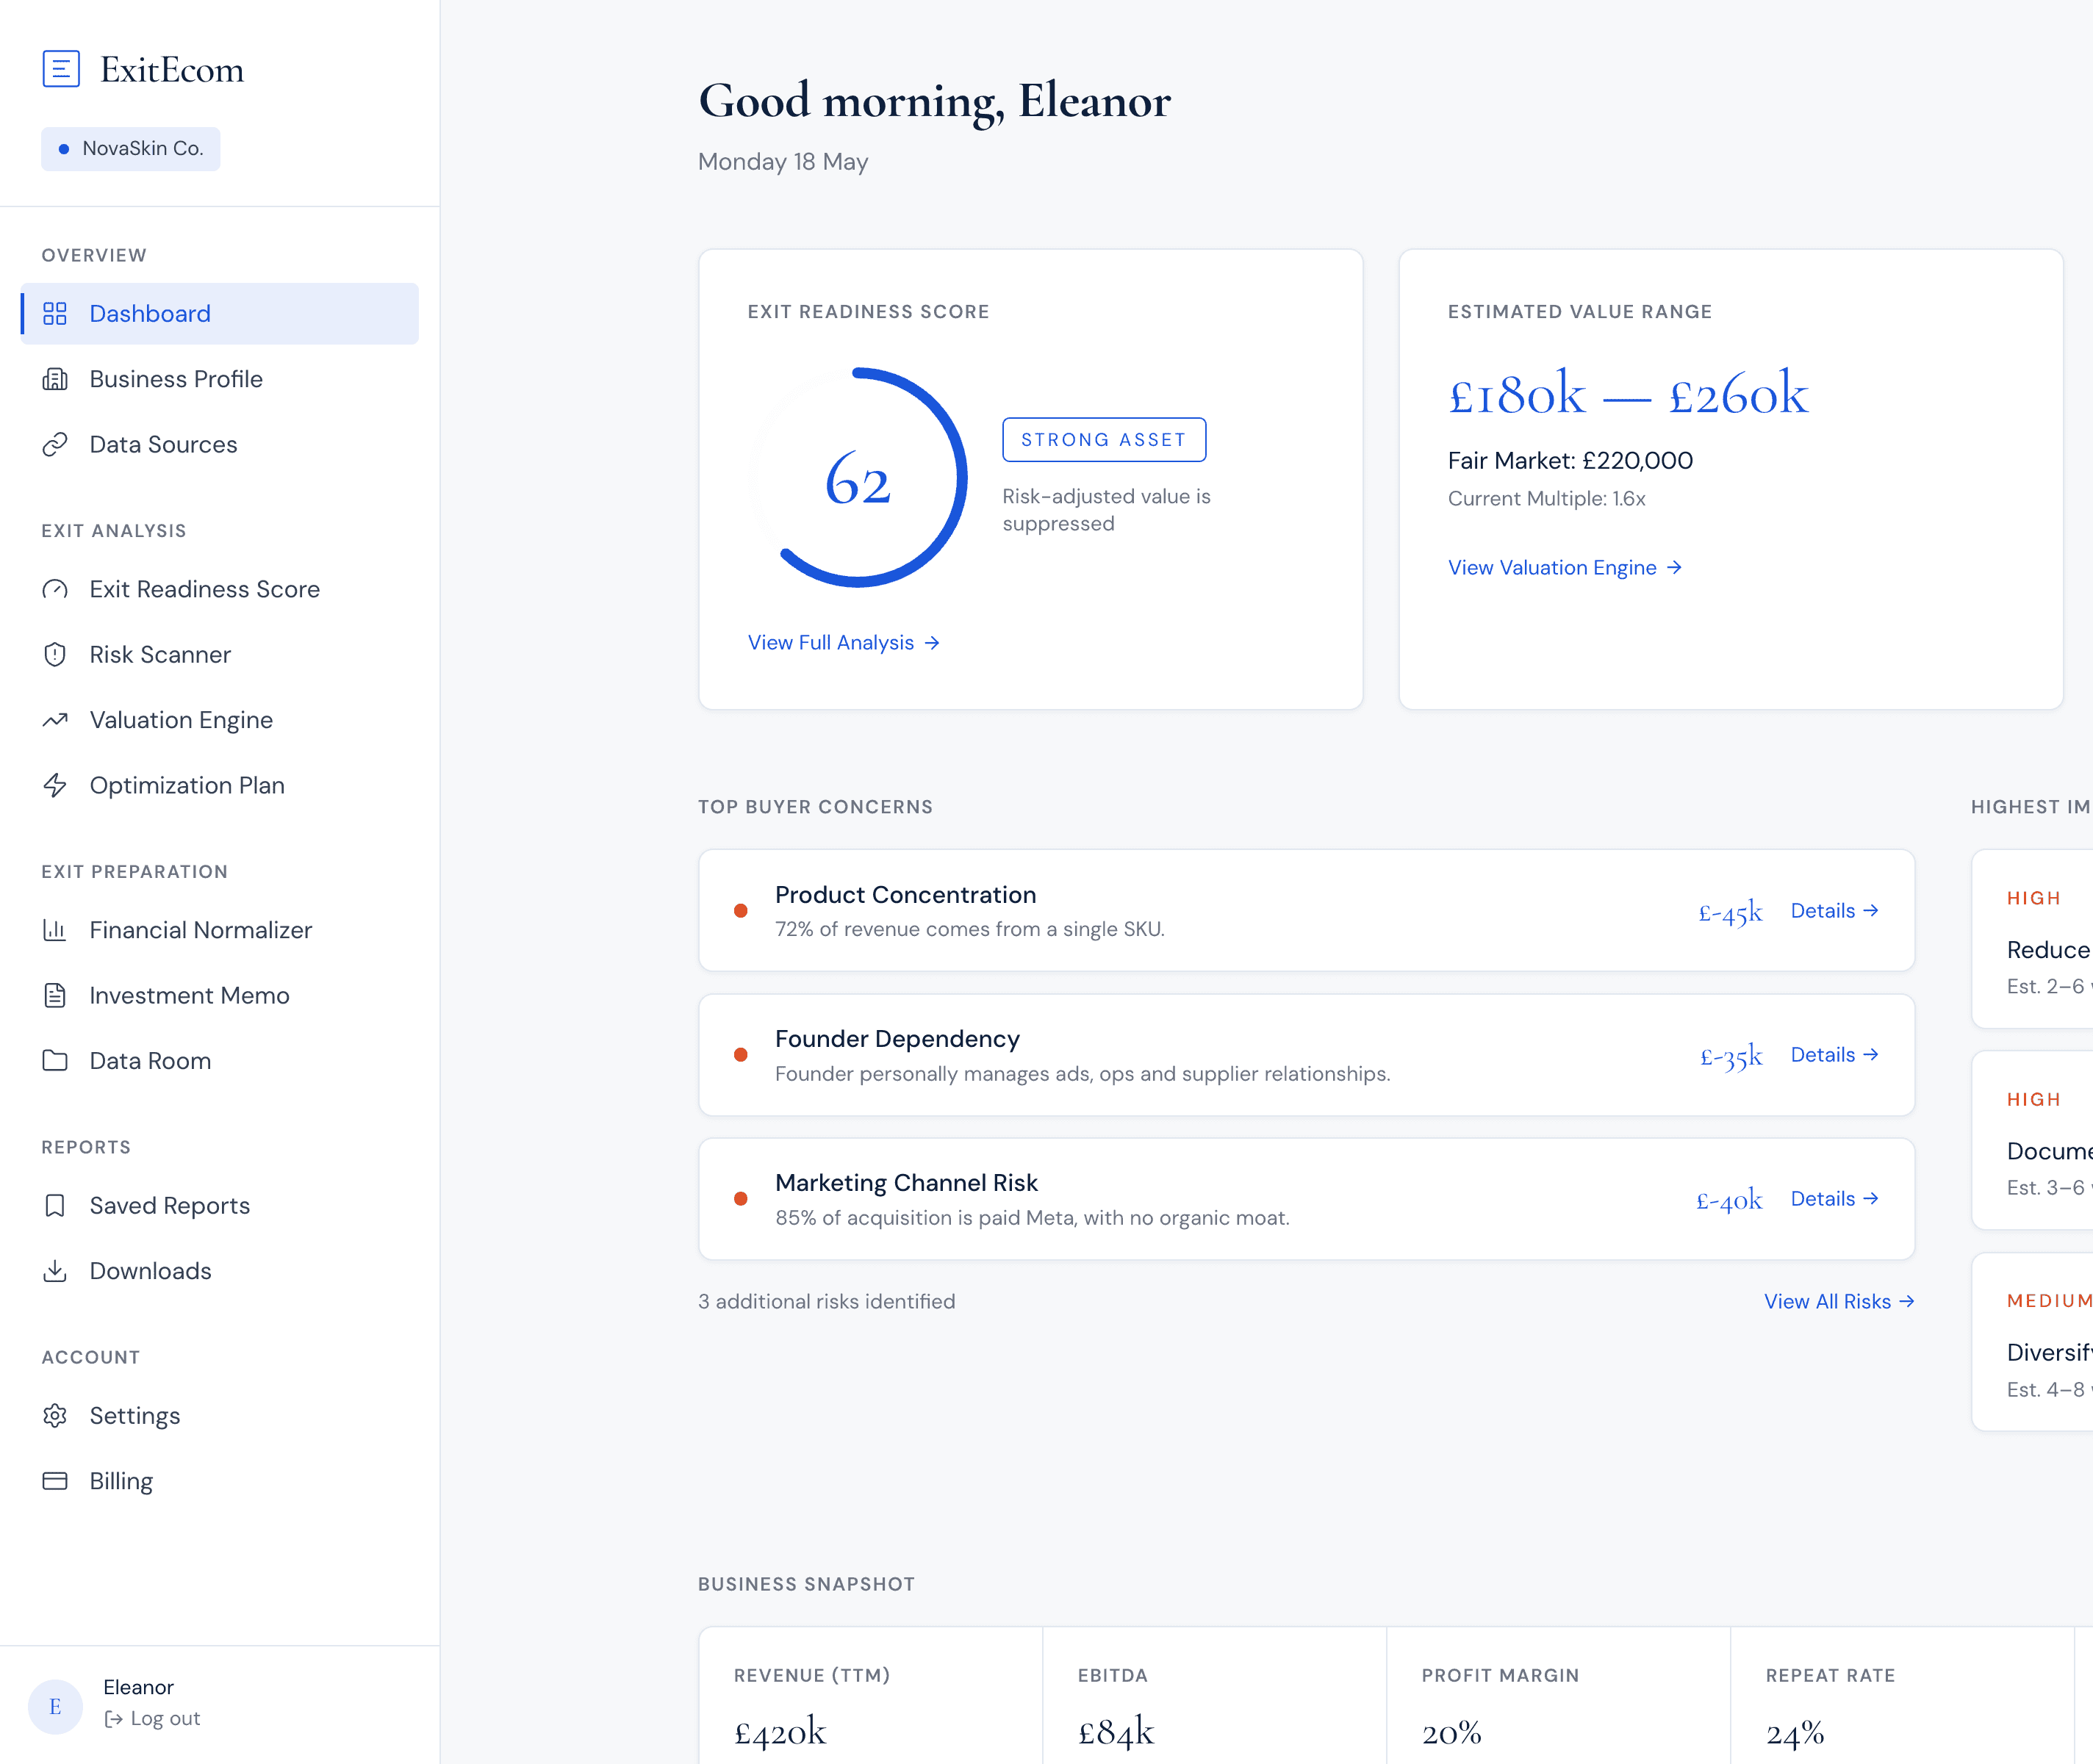Click the 62 readiness score ring
The height and width of the screenshot is (1764, 2093).
click(858, 478)
